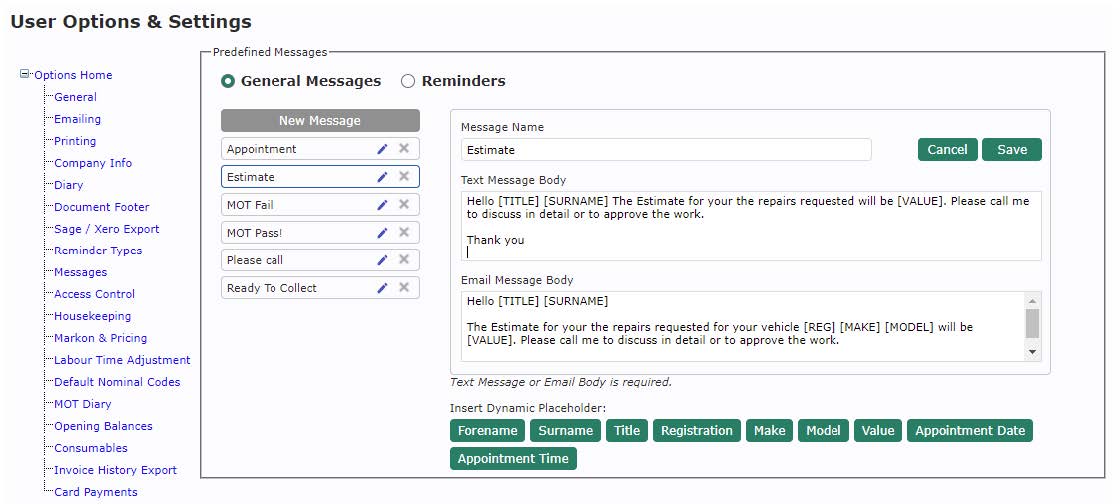Click the X icon on the Estimate row
Image resolution: width=1120 pixels, height=504 pixels.
click(x=404, y=177)
